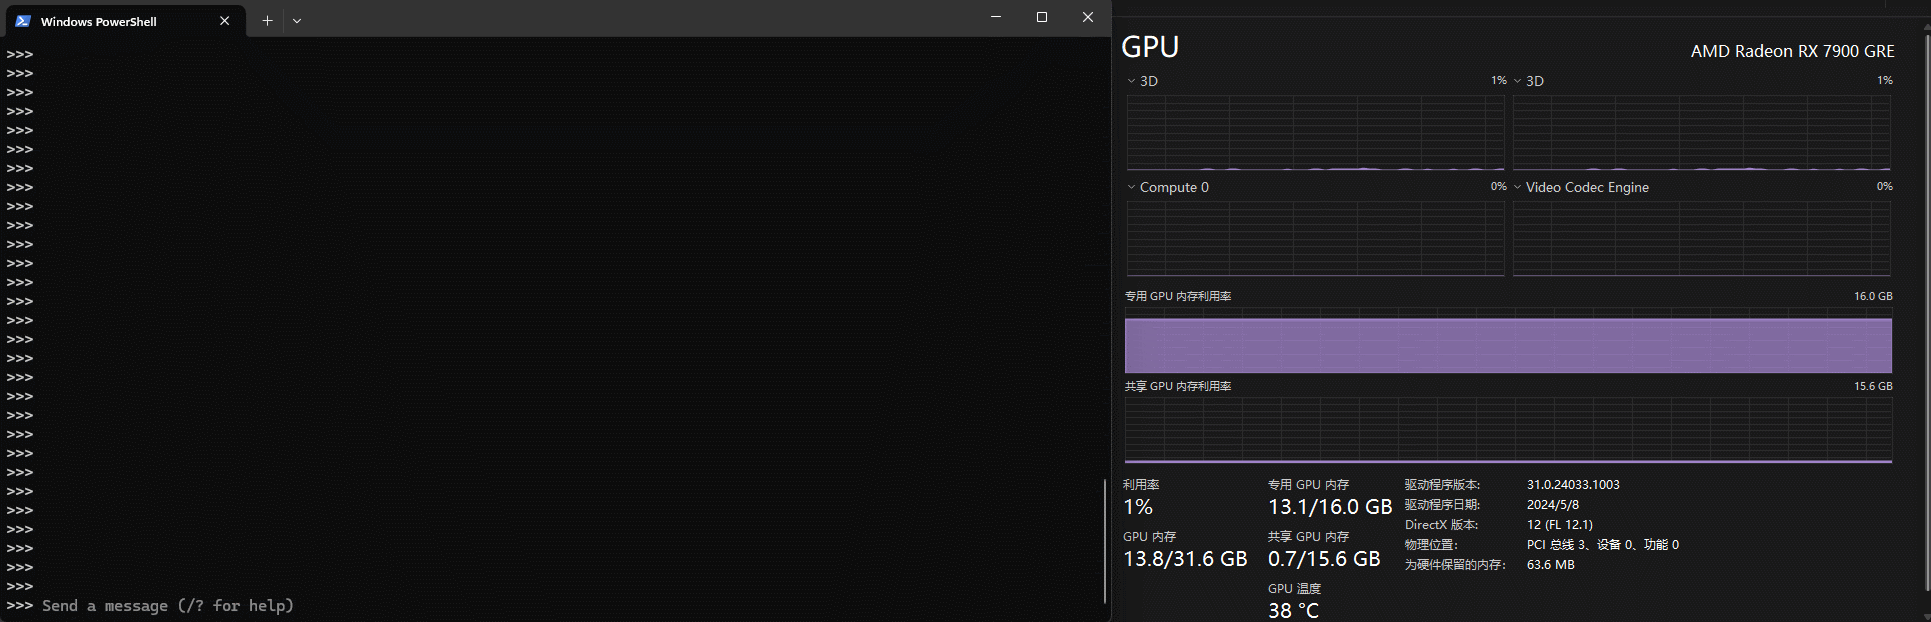The width and height of the screenshot is (1931, 622).
Task: Close the Windows PowerShell tab
Action: pos(225,21)
